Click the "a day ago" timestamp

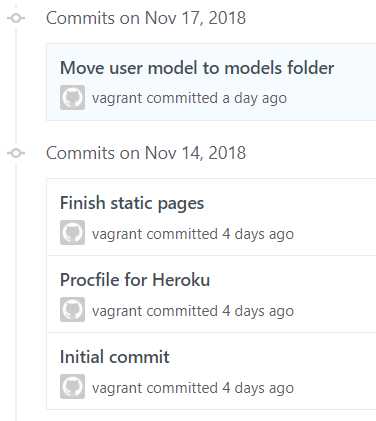255,98
